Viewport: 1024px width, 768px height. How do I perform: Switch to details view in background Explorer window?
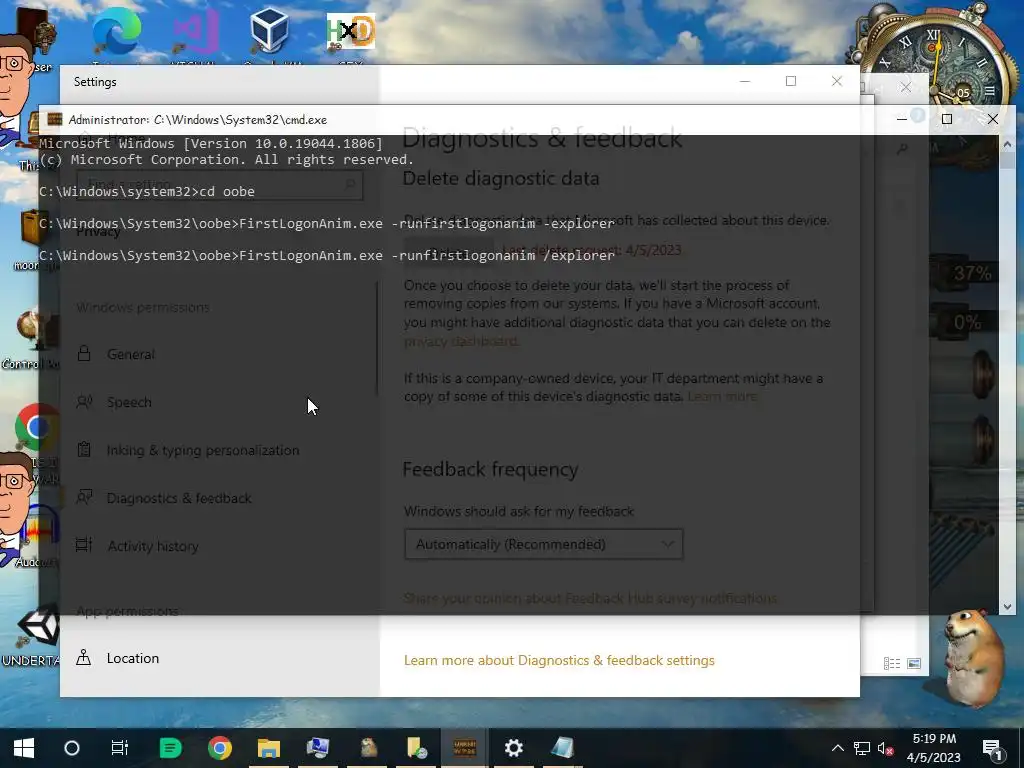point(891,664)
